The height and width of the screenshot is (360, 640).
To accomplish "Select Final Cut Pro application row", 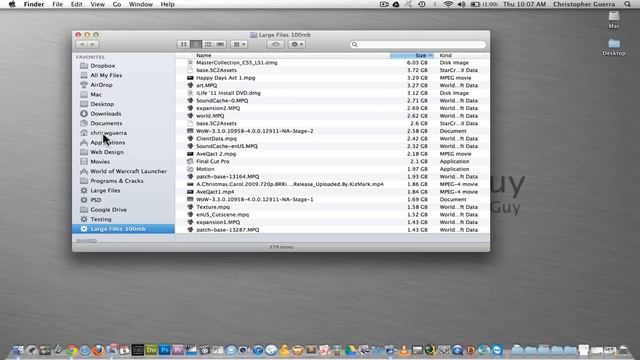I will [x=332, y=161].
